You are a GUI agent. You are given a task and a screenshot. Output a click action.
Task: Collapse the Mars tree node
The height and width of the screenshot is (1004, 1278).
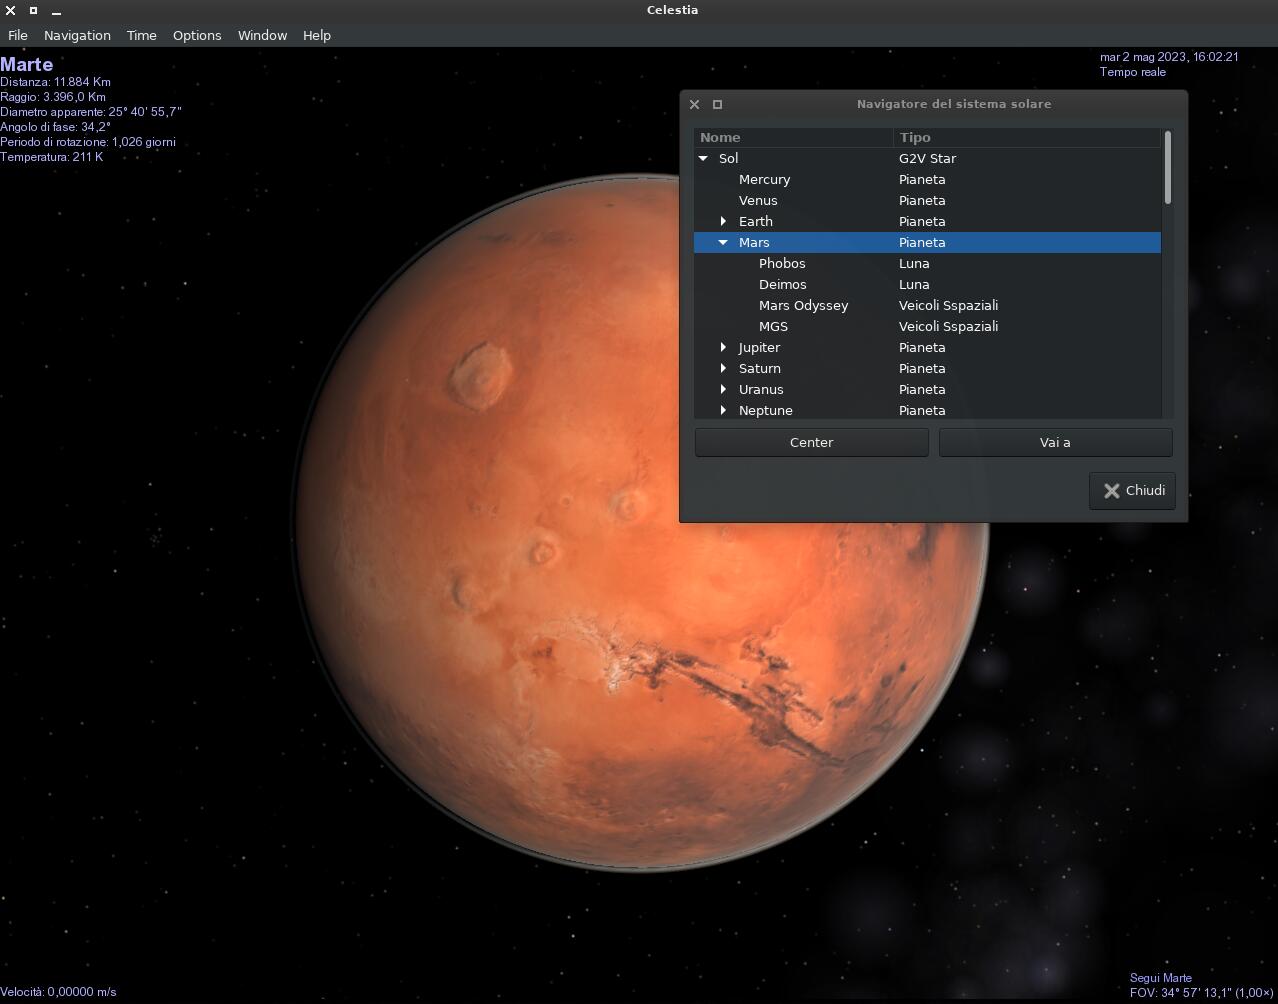(x=723, y=242)
